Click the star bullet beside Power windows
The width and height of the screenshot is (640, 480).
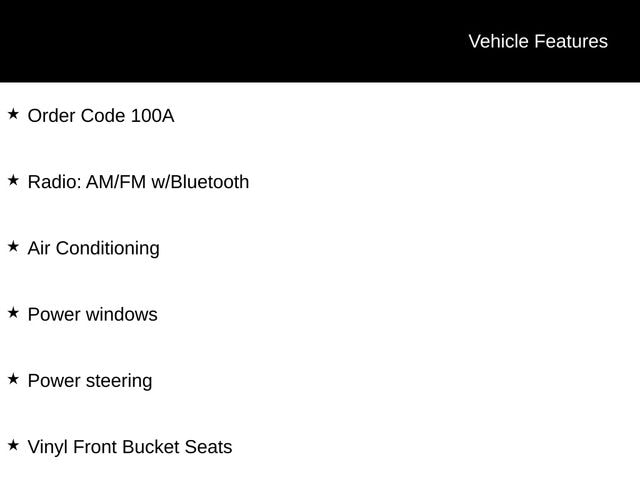point(13,312)
